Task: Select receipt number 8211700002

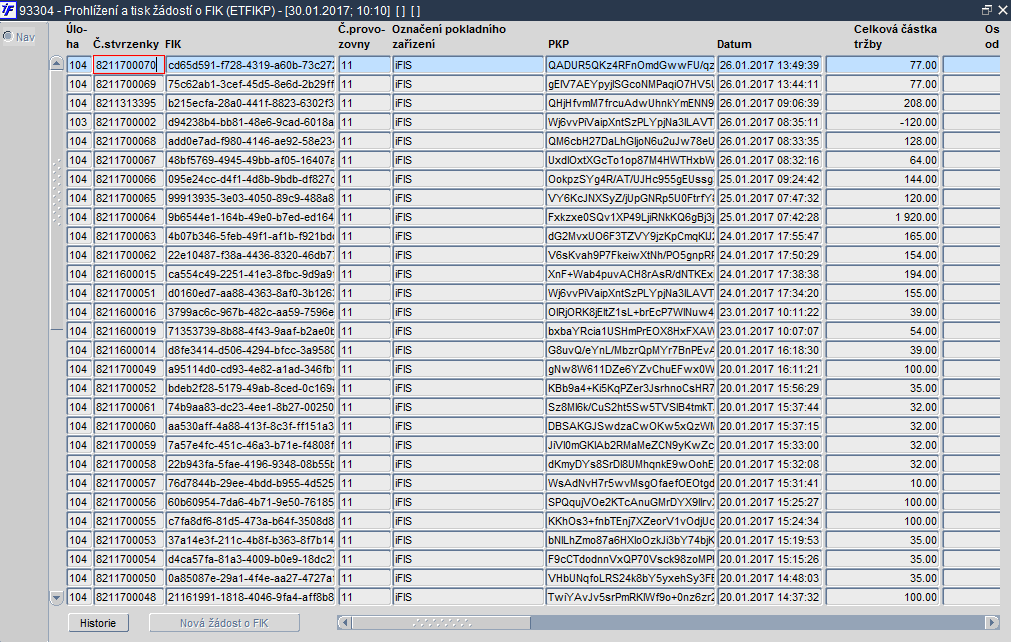Action: pyautogui.click(x=129, y=122)
